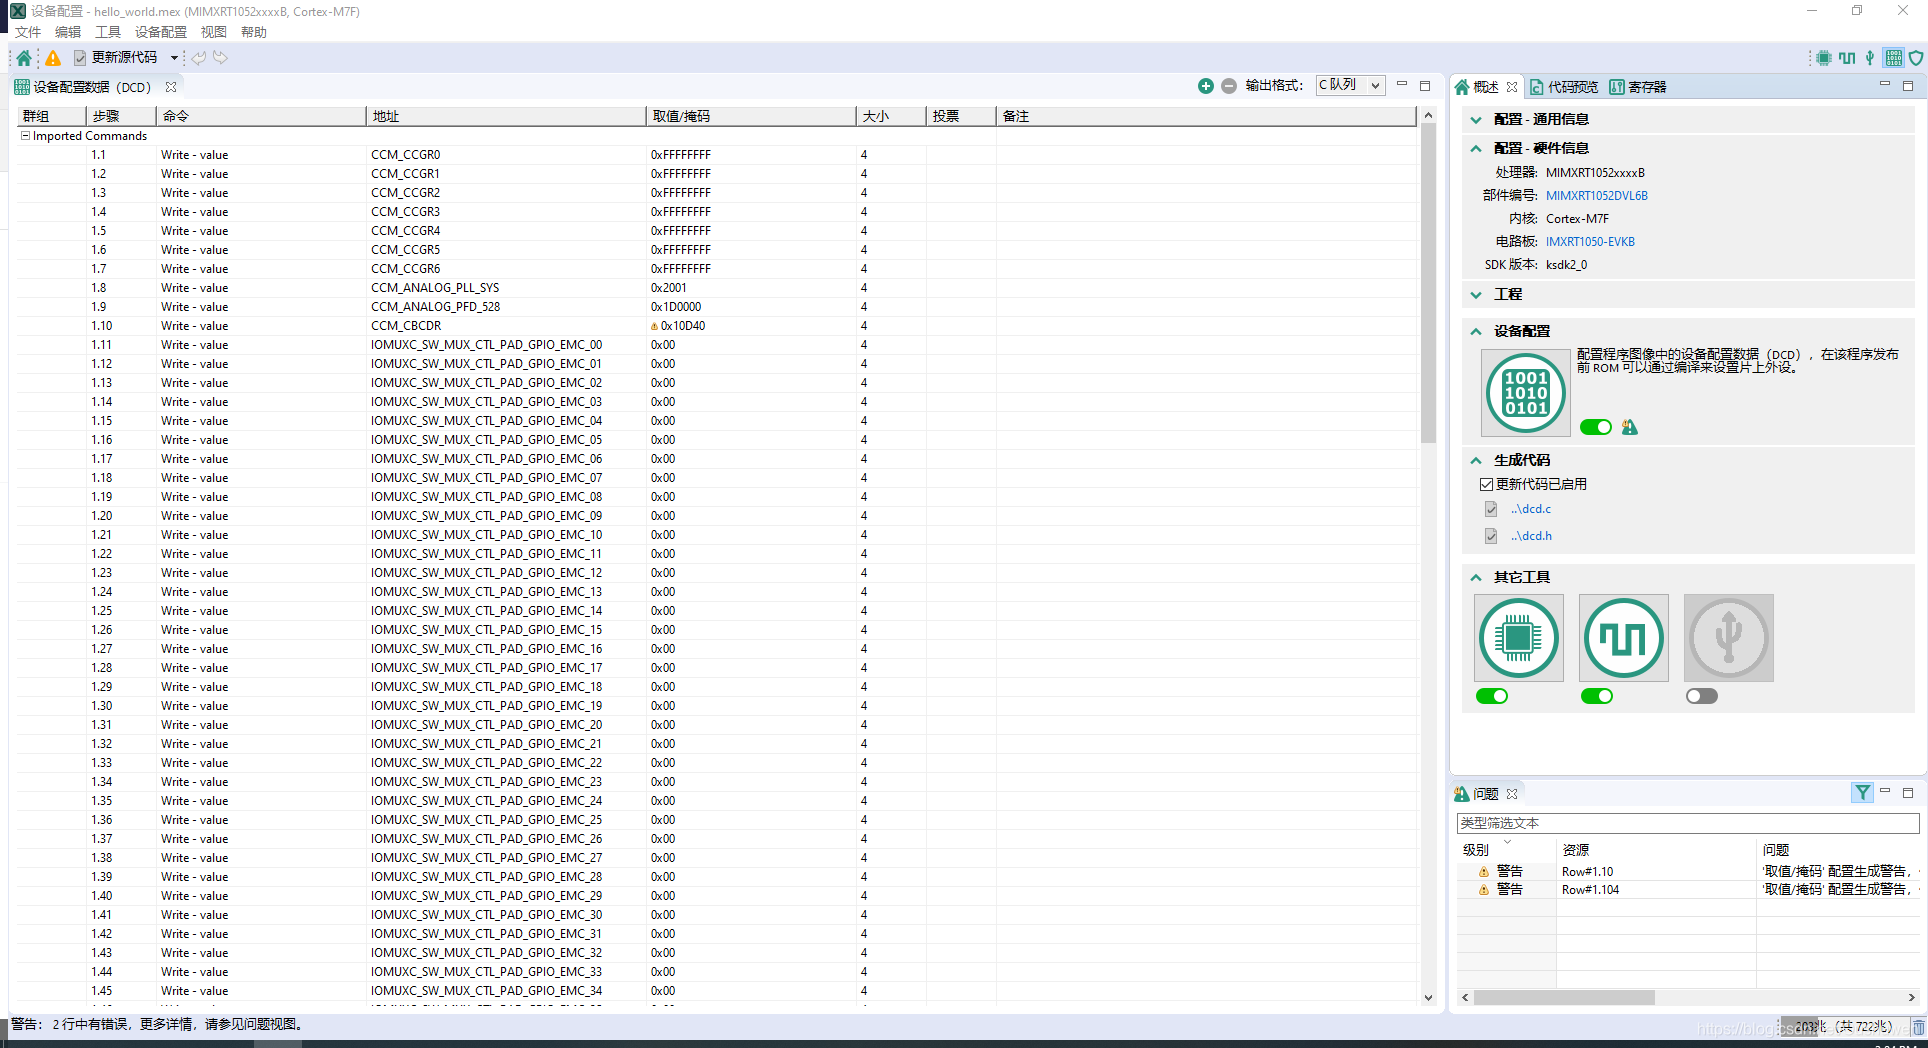
Task: Select the CCM_ANALOG_PLL_SYS address cell
Action: [x=506, y=288]
